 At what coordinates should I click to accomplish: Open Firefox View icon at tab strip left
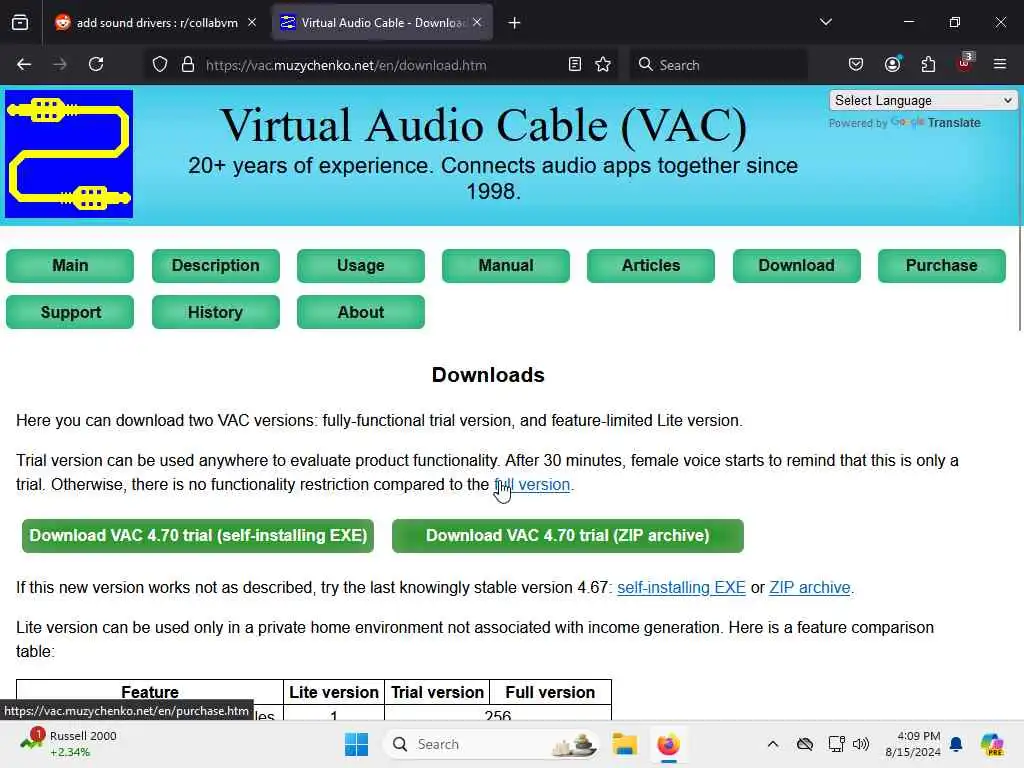pyautogui.click(x=20, y=23)
